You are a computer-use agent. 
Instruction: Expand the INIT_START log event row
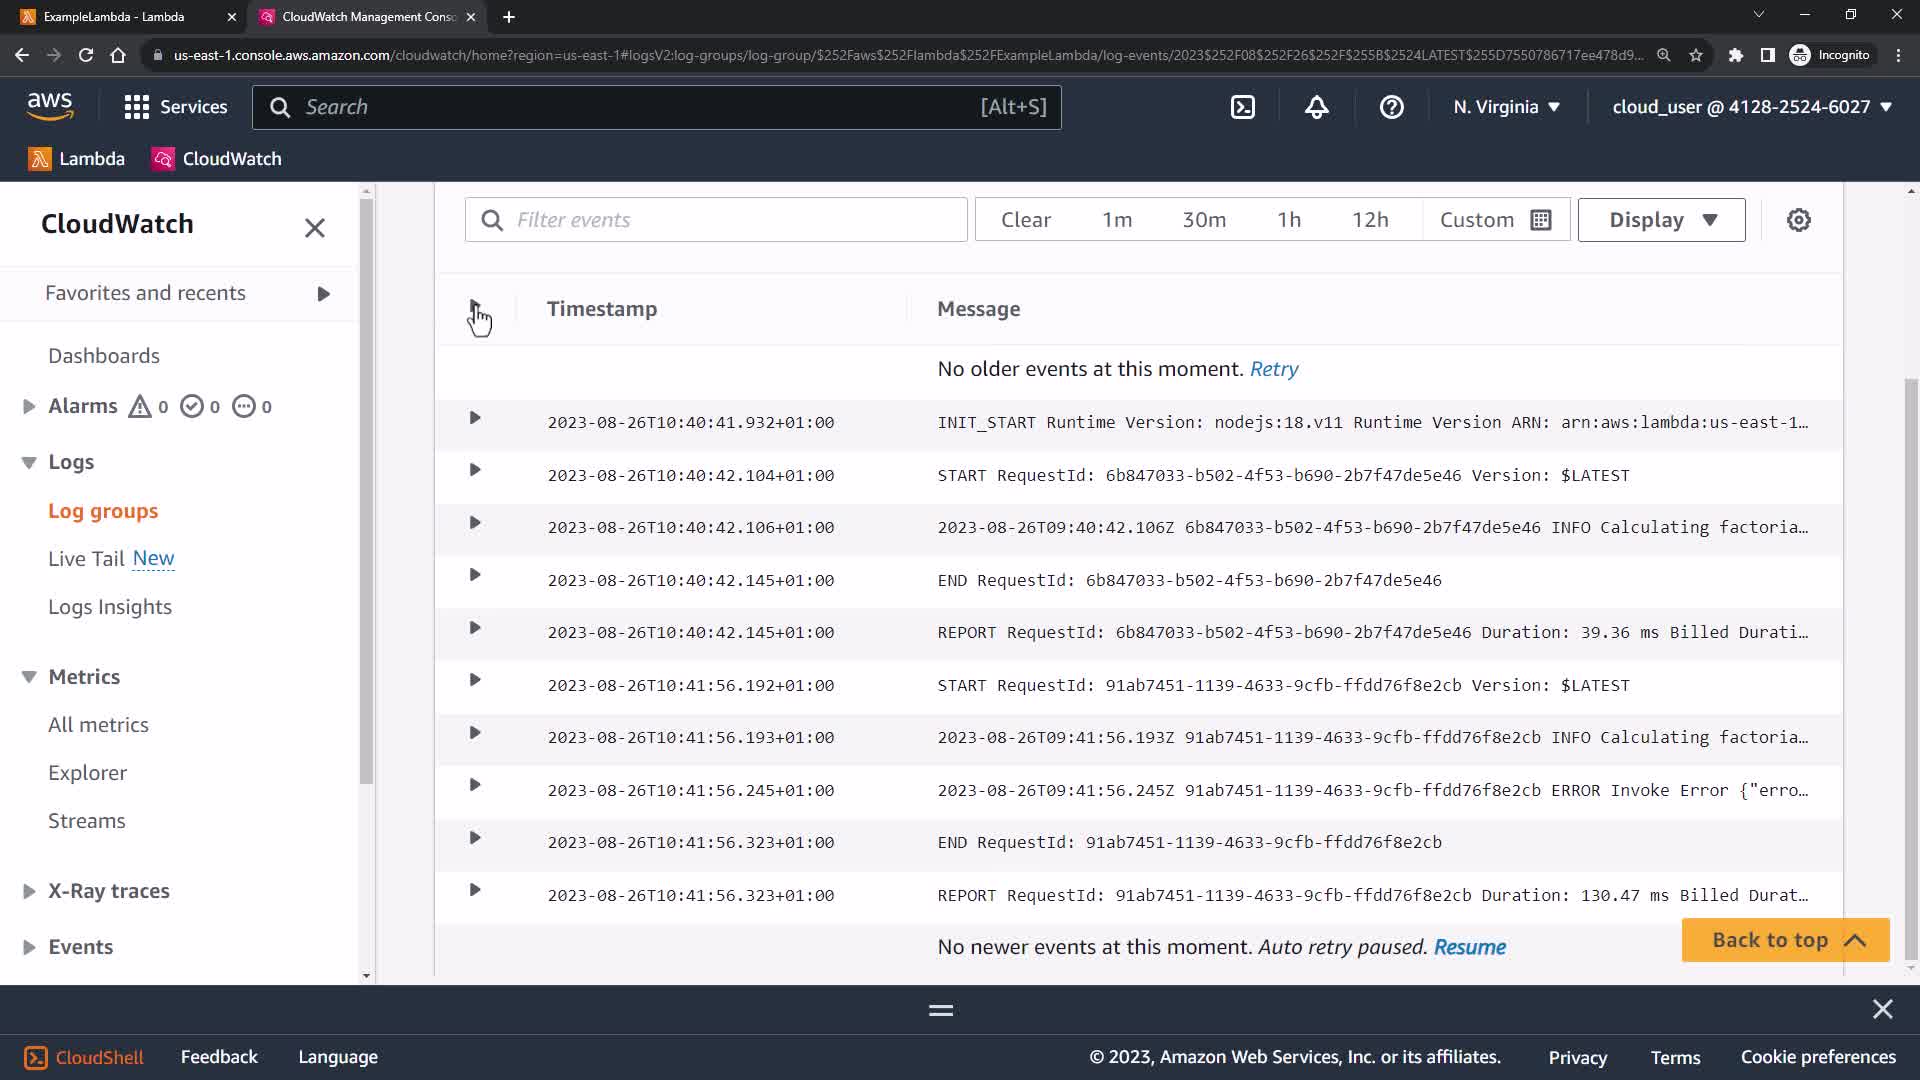(475, 418)
